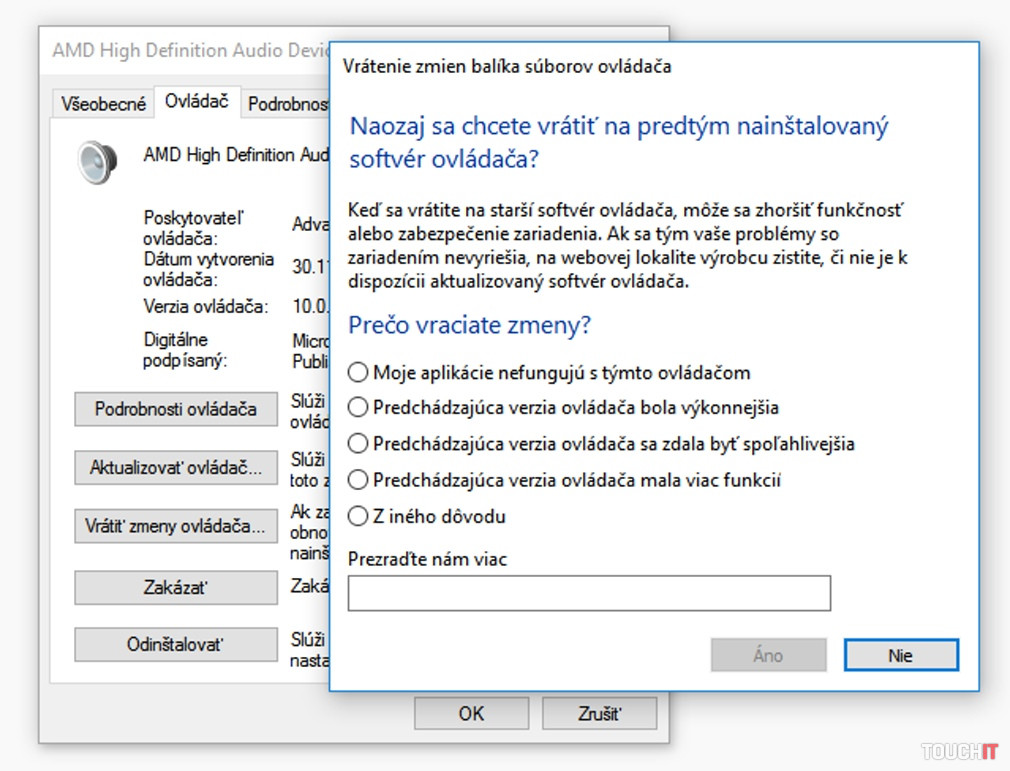1010x771 pixels.
Task: Click the speaker device icon
Action: click(97, 161)
